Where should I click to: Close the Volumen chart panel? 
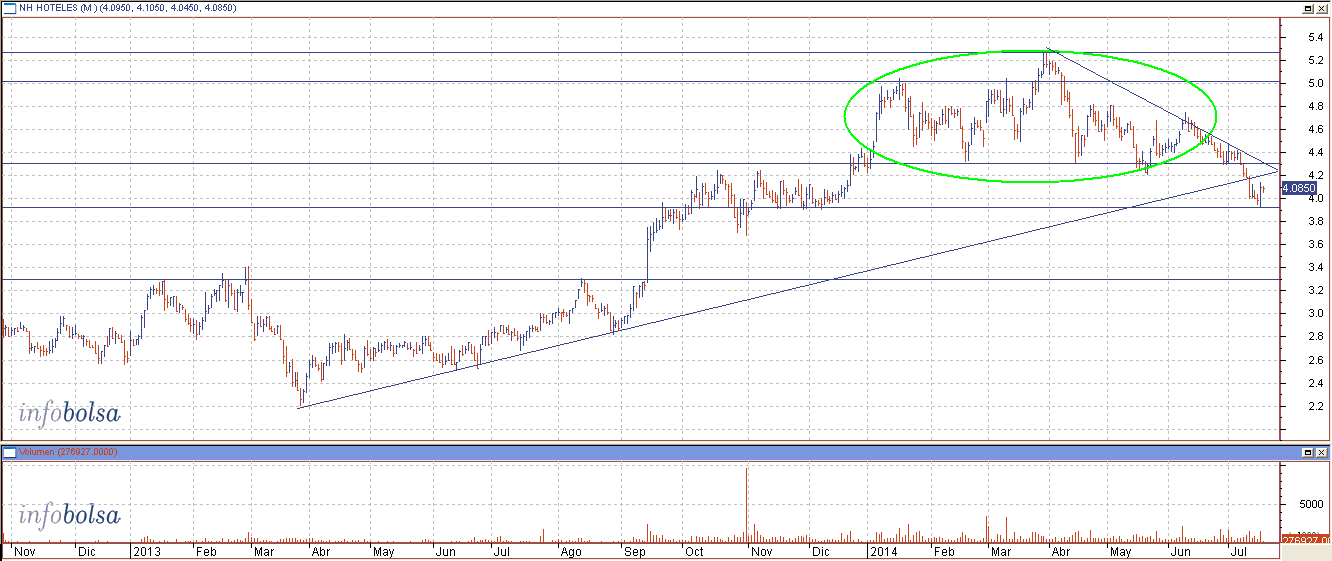1320,452
